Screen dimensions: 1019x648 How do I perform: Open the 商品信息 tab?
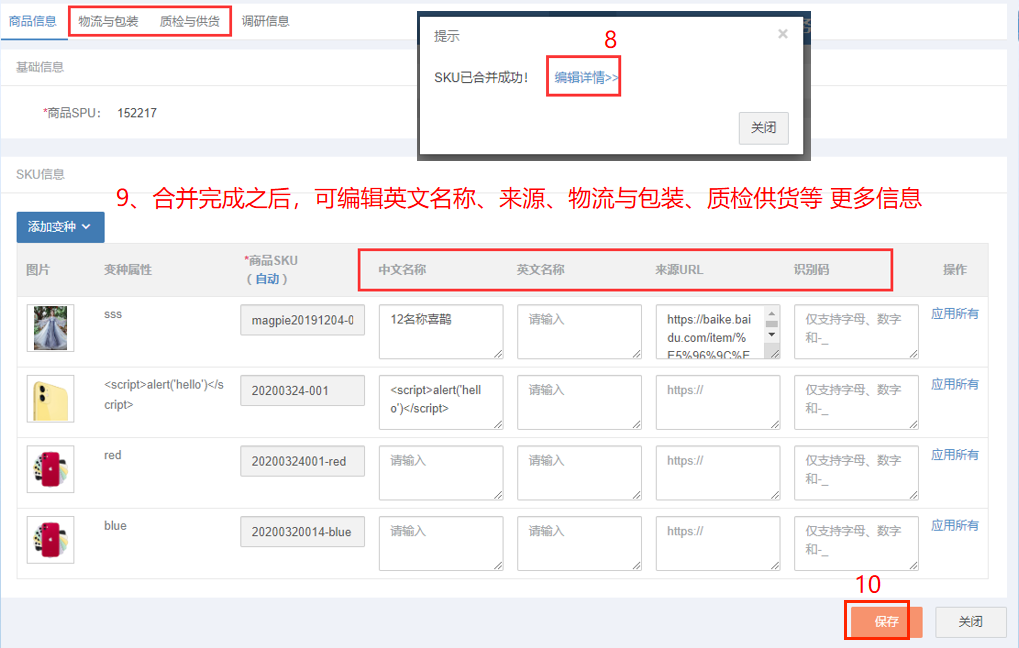[32, 21]
